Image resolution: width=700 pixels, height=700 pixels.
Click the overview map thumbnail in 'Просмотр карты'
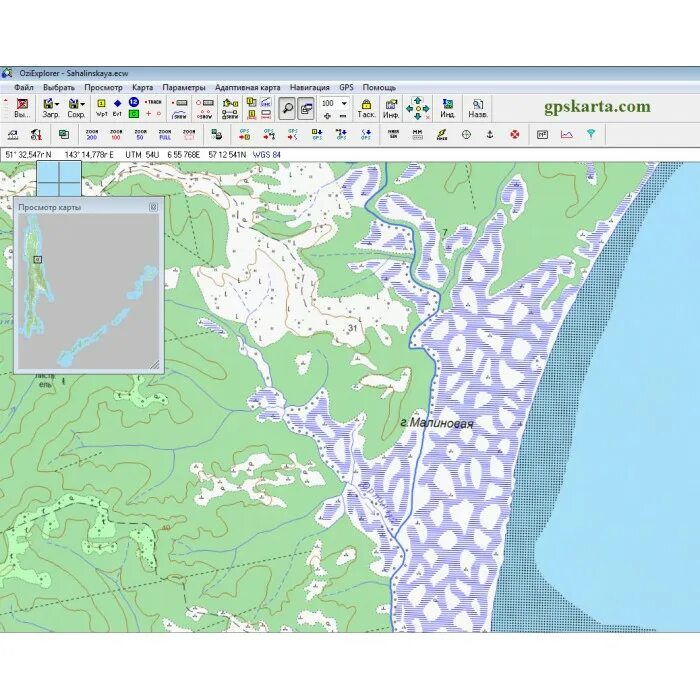88,291
